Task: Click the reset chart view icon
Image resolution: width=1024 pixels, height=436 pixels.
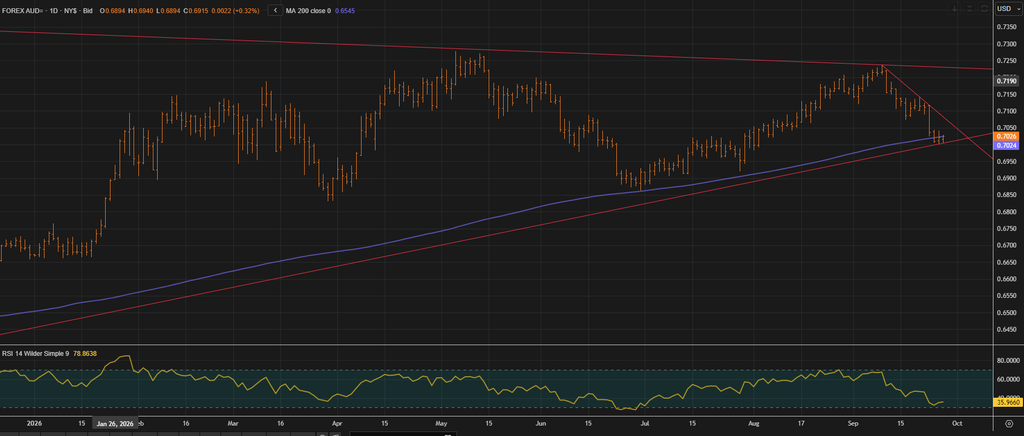Action: [984, 8]
